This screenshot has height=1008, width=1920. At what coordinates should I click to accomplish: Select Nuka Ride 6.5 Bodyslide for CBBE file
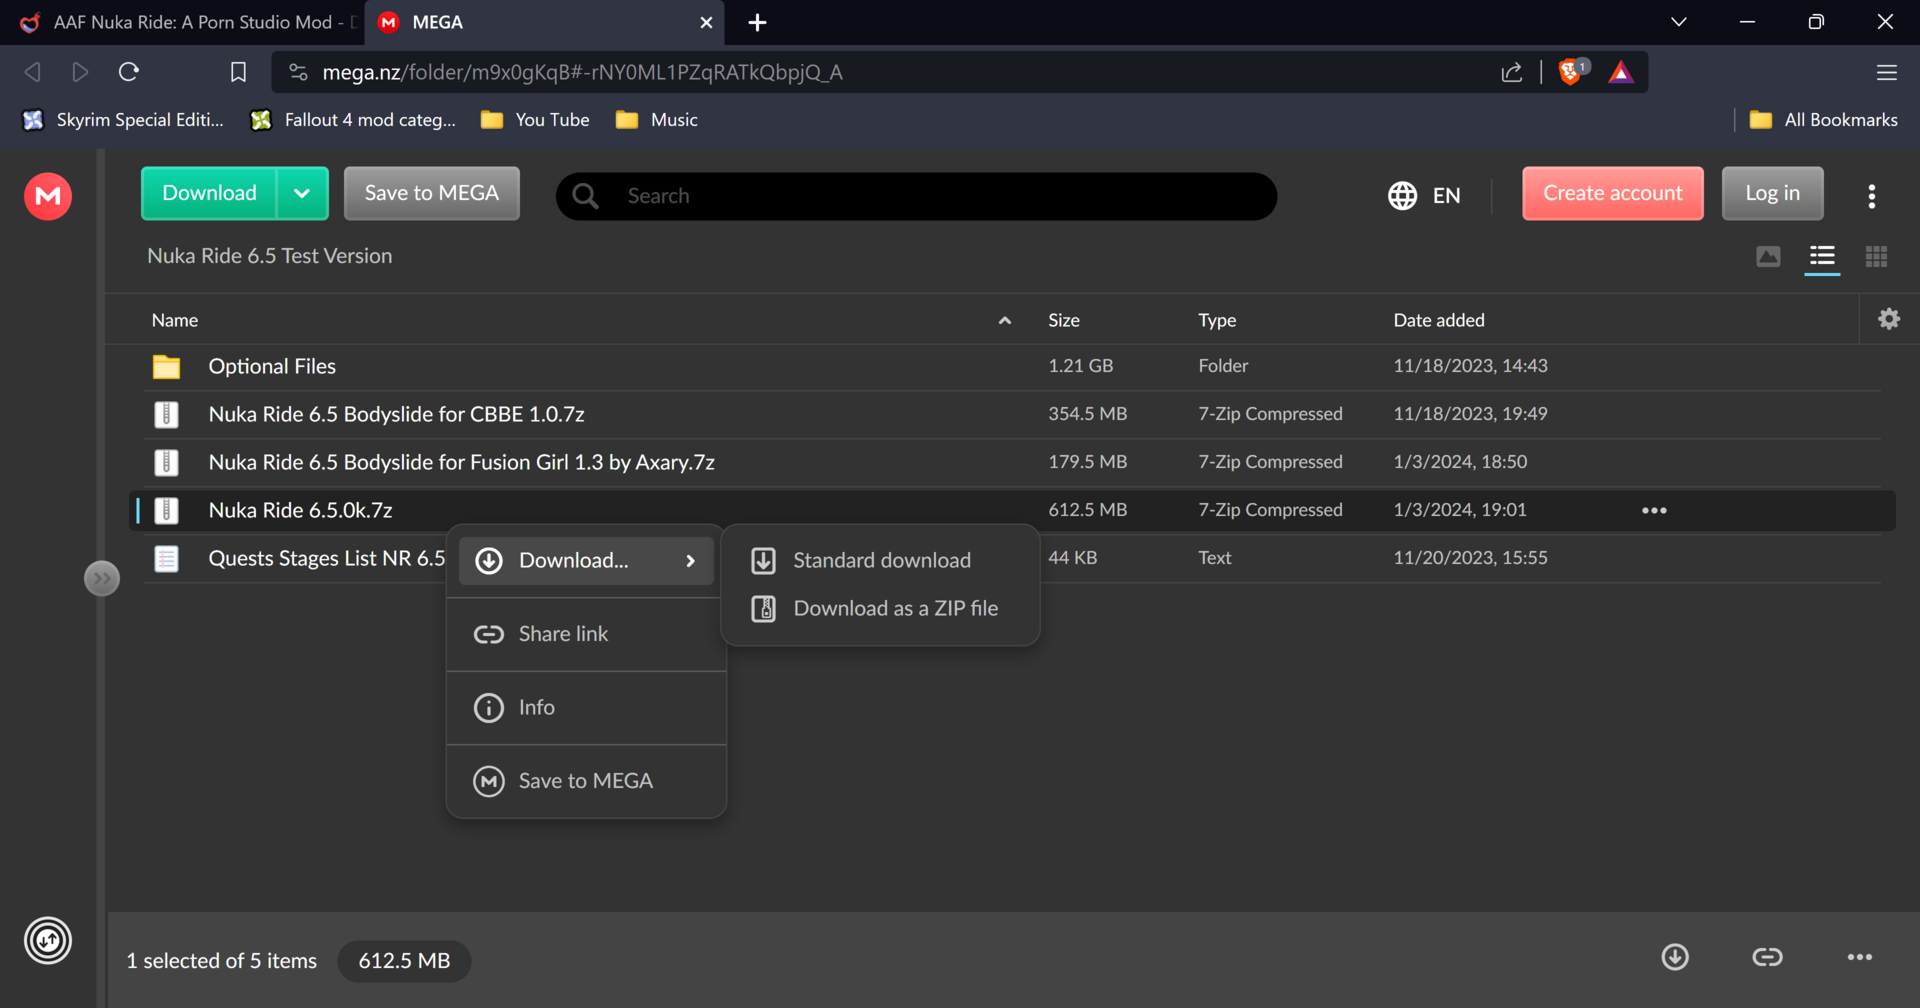[x=396, y=414]
